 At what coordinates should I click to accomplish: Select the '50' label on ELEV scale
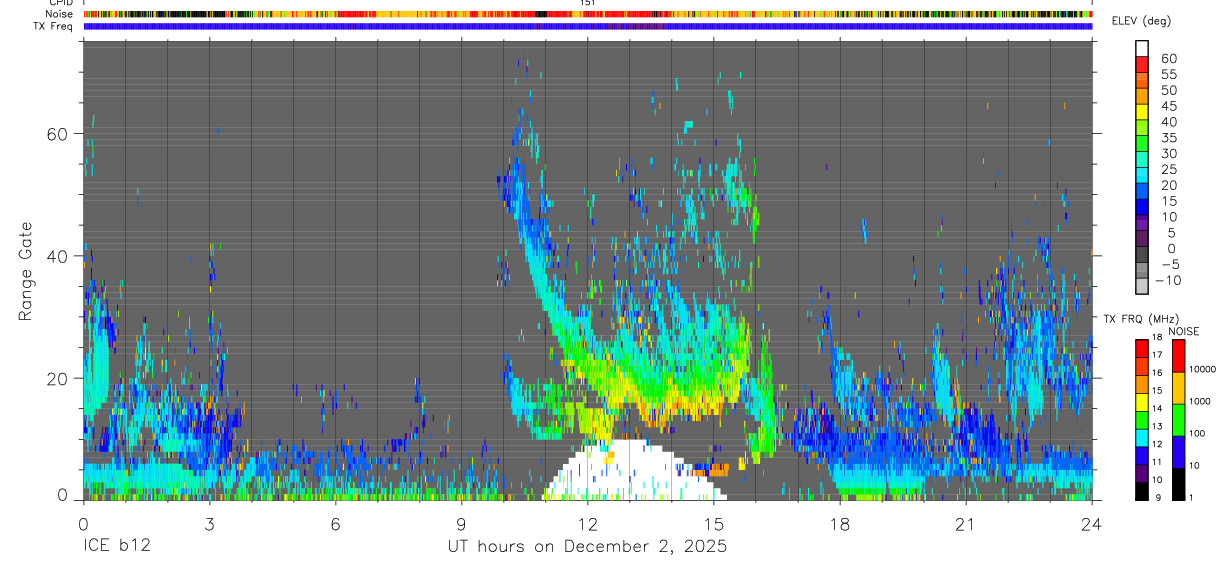pyautogui.click(x=1167, y=91)
